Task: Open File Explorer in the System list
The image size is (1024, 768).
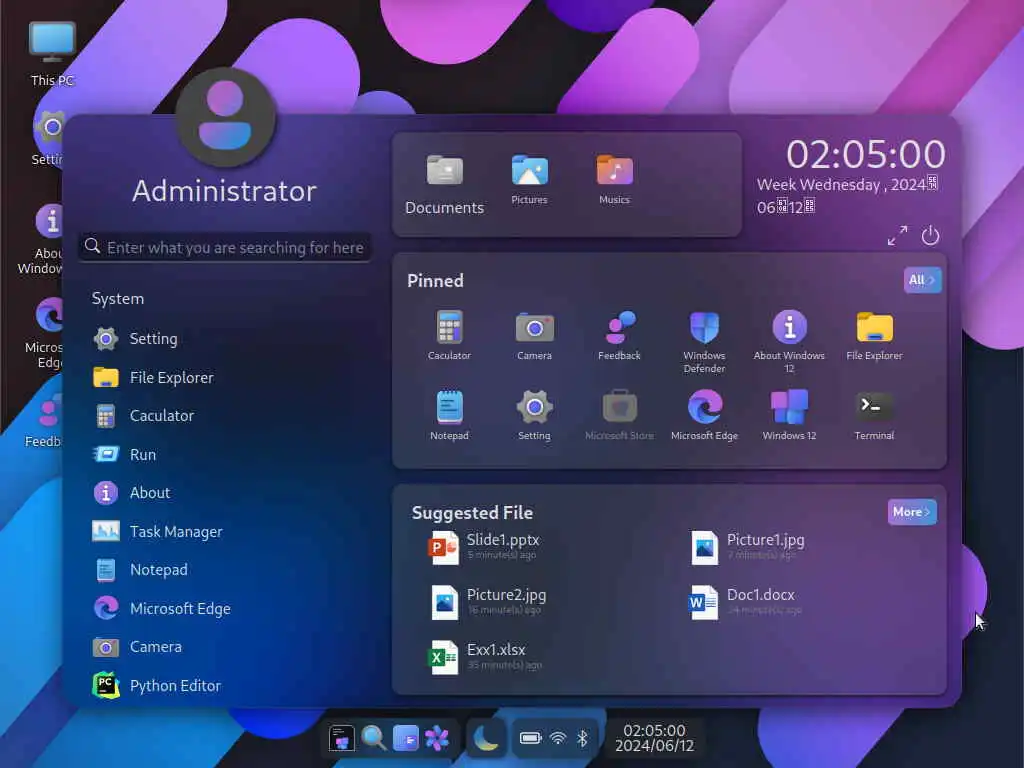Action: pyautogui.click(x=225, y=377)
